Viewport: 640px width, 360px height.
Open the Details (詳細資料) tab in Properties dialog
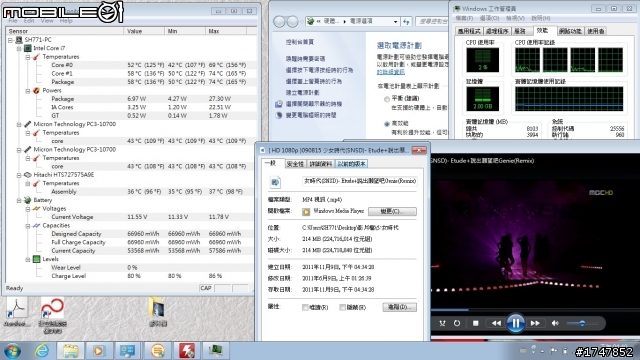pos(320,164)
